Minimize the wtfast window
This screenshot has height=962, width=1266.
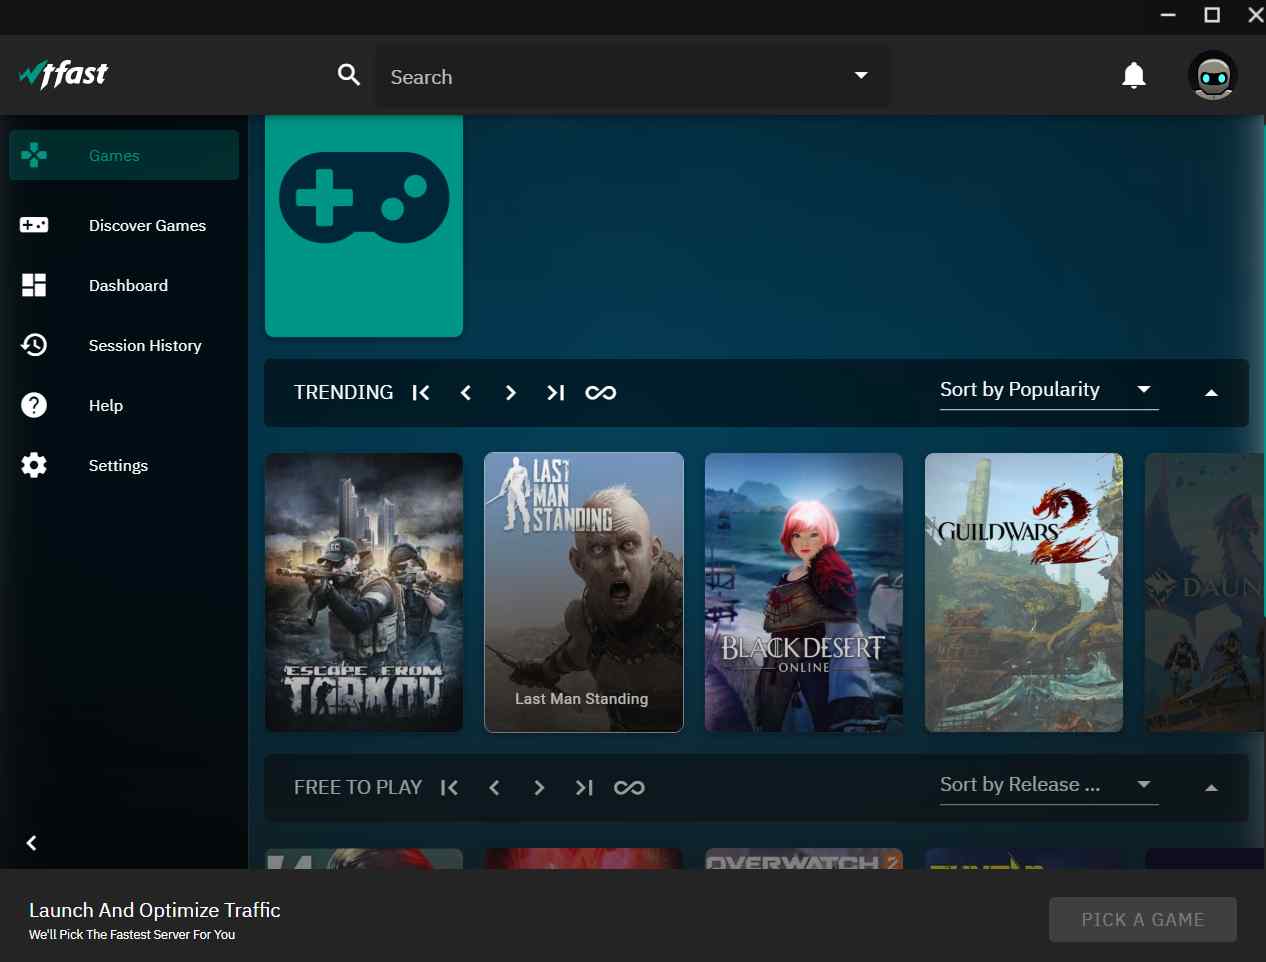pos(1168,15)
